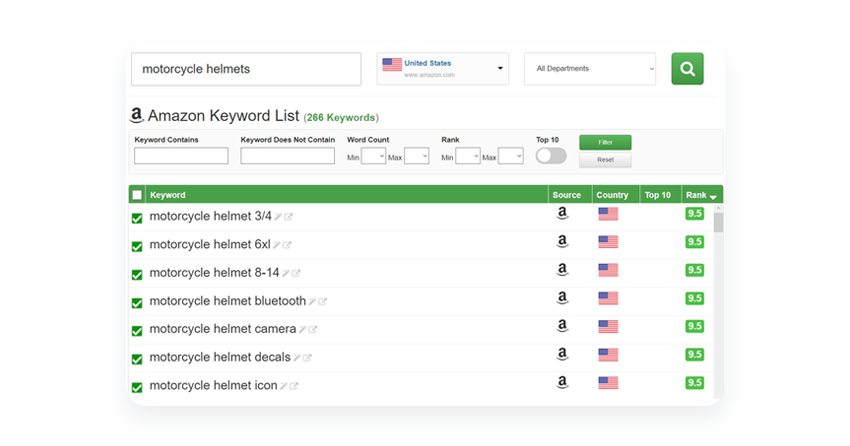The height and width of the screenshot is (446, 850).
Task: Uncheck the motorcycle helmet bluetooth checkbox
Action: (x=137, y=302)
